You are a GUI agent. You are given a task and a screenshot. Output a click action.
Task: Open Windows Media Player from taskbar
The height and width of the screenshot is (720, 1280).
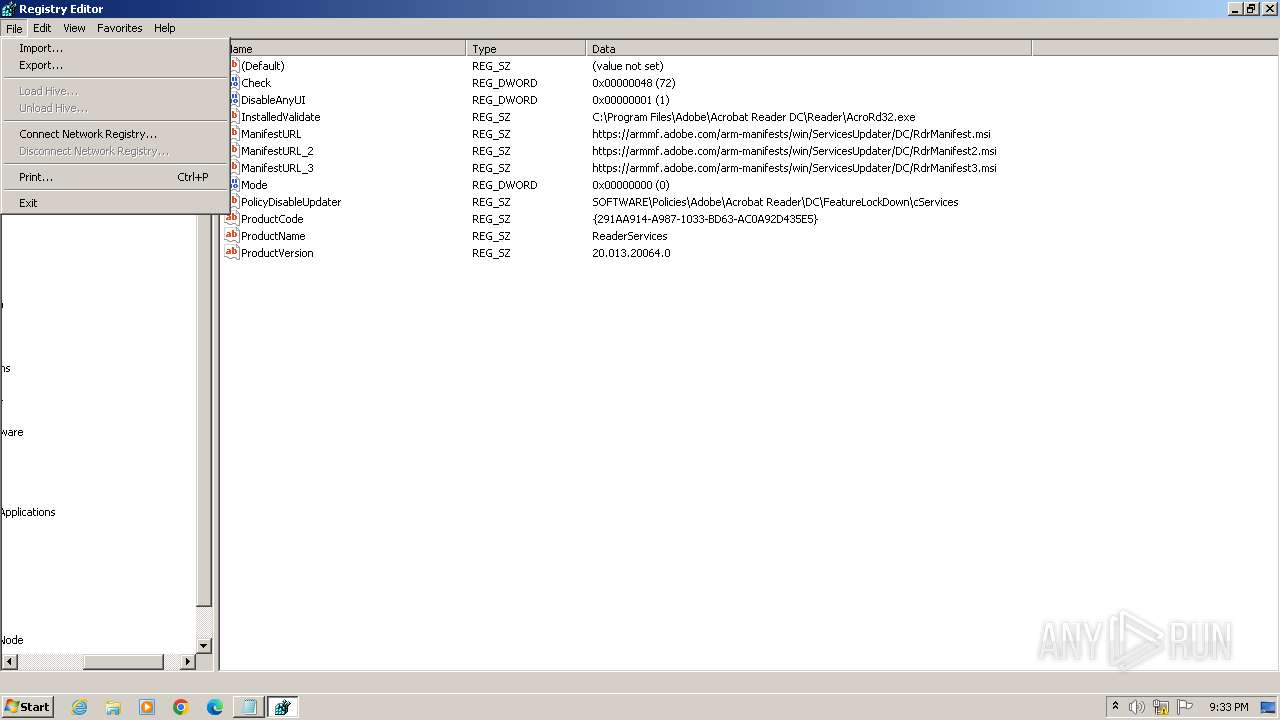[147, 707]
